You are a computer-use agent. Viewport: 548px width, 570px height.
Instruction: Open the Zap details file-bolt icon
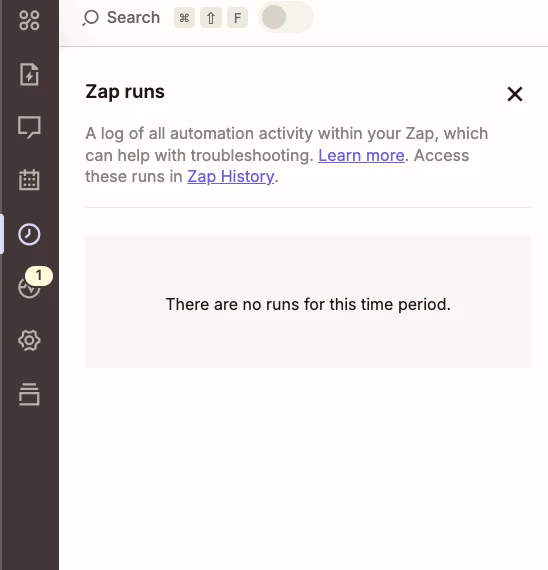point(29,74)
